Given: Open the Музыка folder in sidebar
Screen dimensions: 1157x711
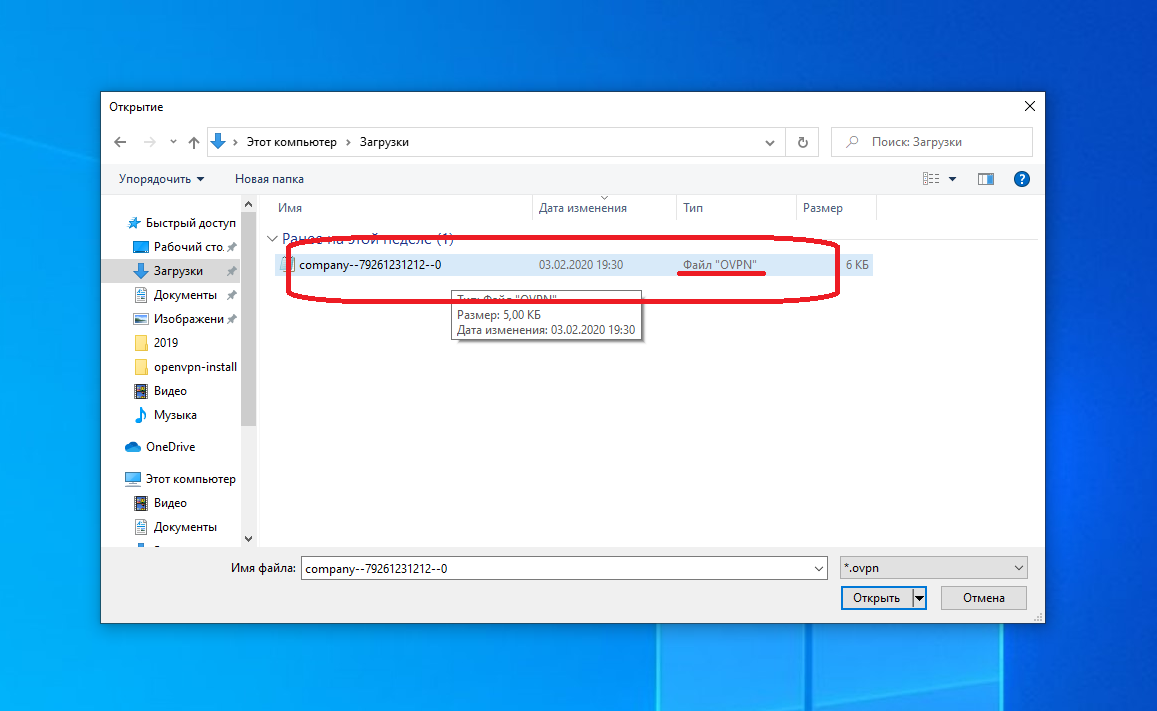Looking at the screenshot, I should (174, 415).
